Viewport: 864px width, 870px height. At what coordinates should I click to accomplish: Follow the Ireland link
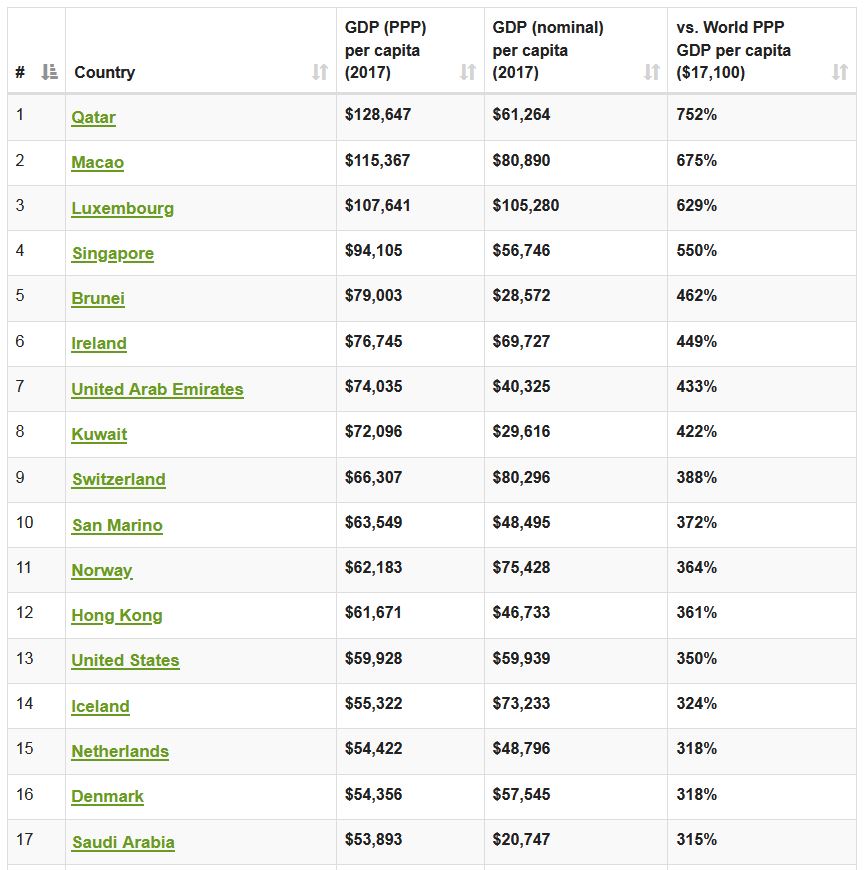(x=99, y=343)
